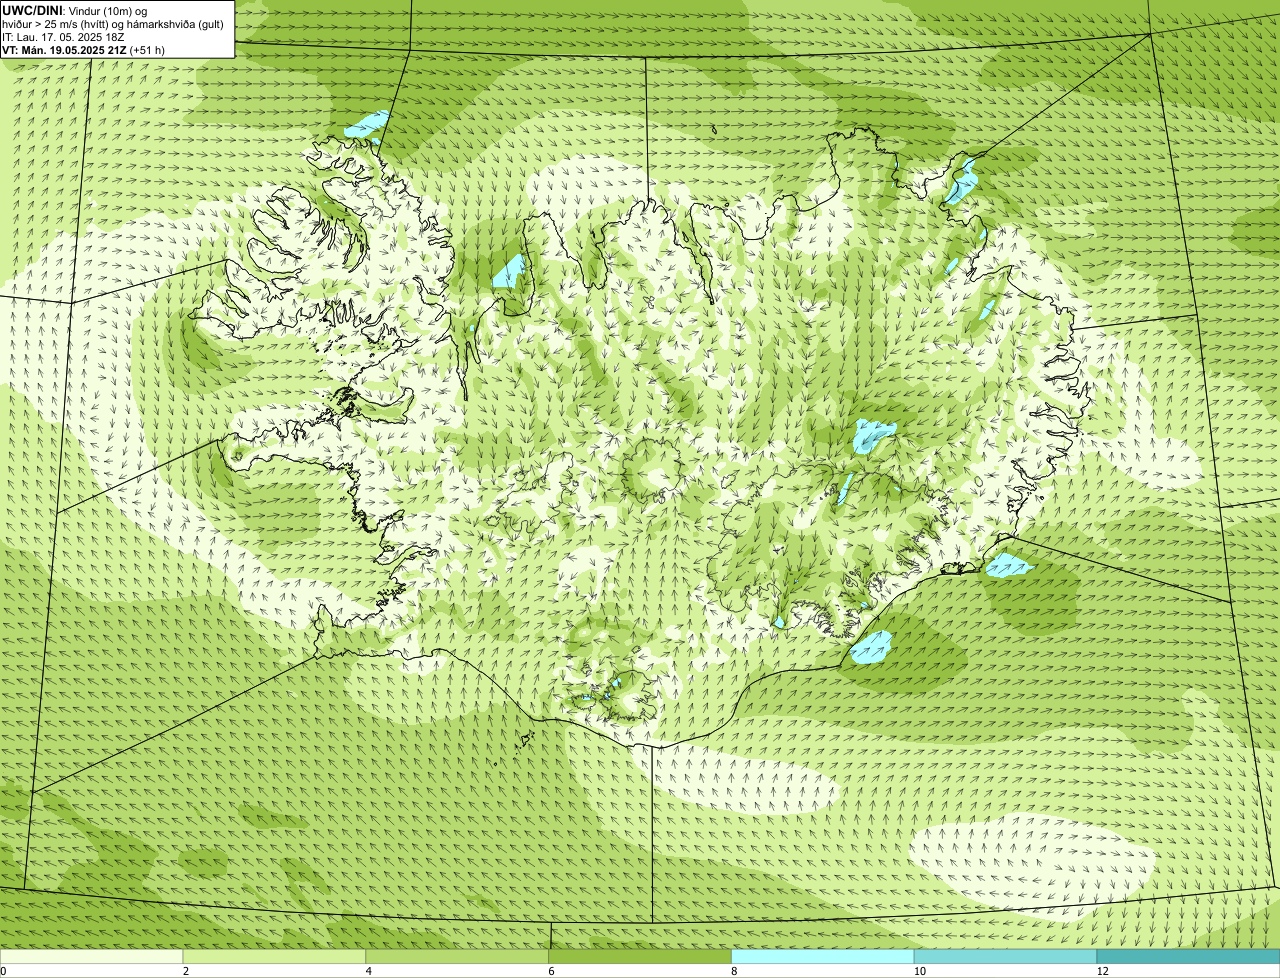Pick the 4–6 medium green colorbar segment
The width and height of the screenshot is (1280, 978).
pos(458,956)
